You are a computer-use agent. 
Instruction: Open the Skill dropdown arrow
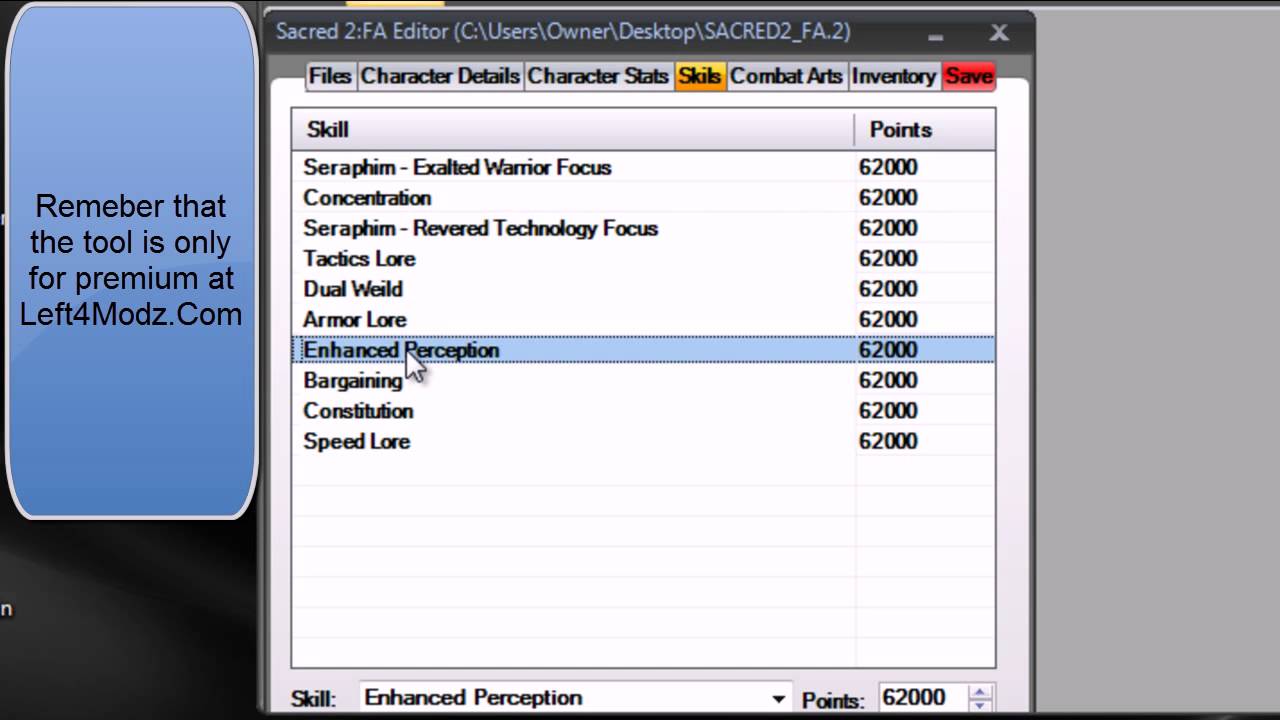(x=778, y=699)
